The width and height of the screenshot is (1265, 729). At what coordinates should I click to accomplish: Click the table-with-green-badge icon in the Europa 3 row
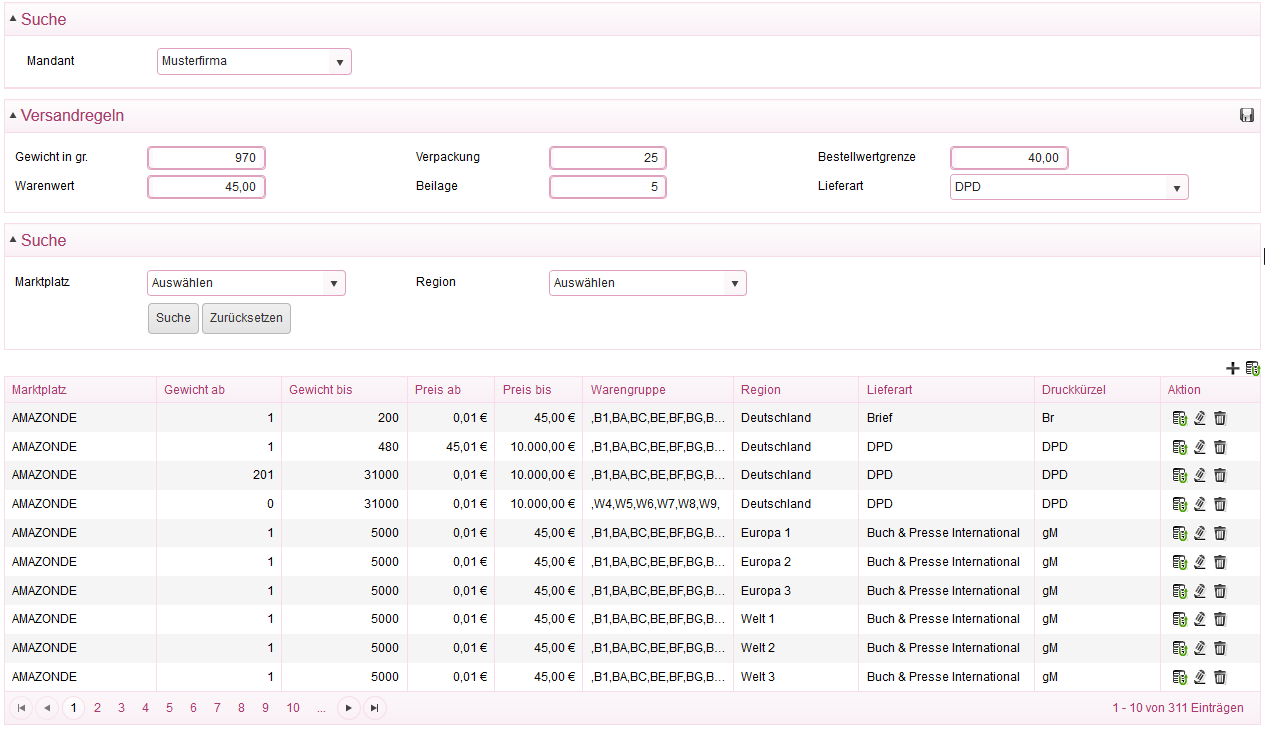point(1180,591)
